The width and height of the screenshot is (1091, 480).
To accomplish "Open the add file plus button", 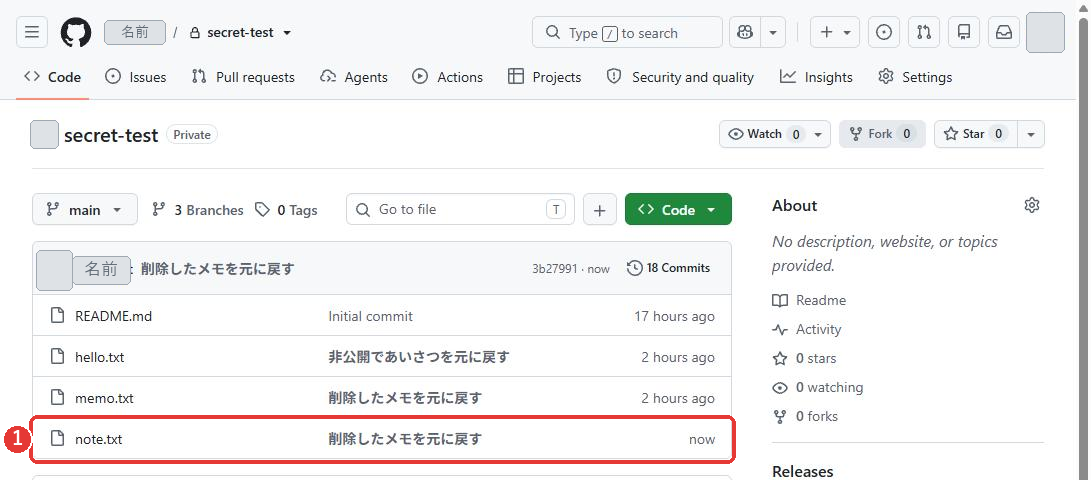I will pyautogui.click(x=600, y=209).
